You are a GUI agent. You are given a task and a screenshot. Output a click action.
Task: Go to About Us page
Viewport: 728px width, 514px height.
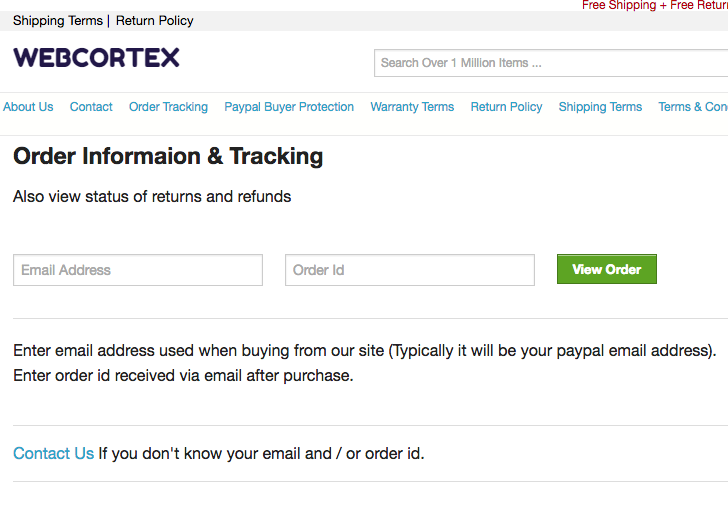coord(28,107)
